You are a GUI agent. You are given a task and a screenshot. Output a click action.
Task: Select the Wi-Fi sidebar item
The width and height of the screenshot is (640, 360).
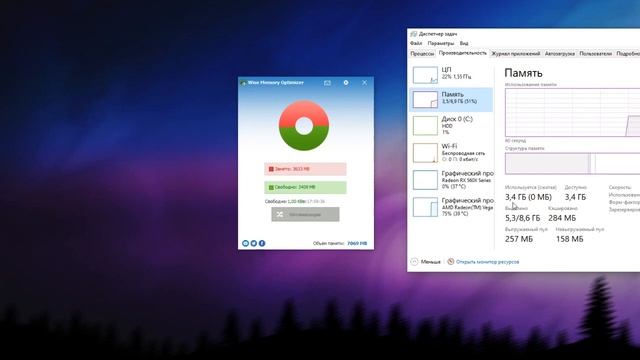click(451, 153)
